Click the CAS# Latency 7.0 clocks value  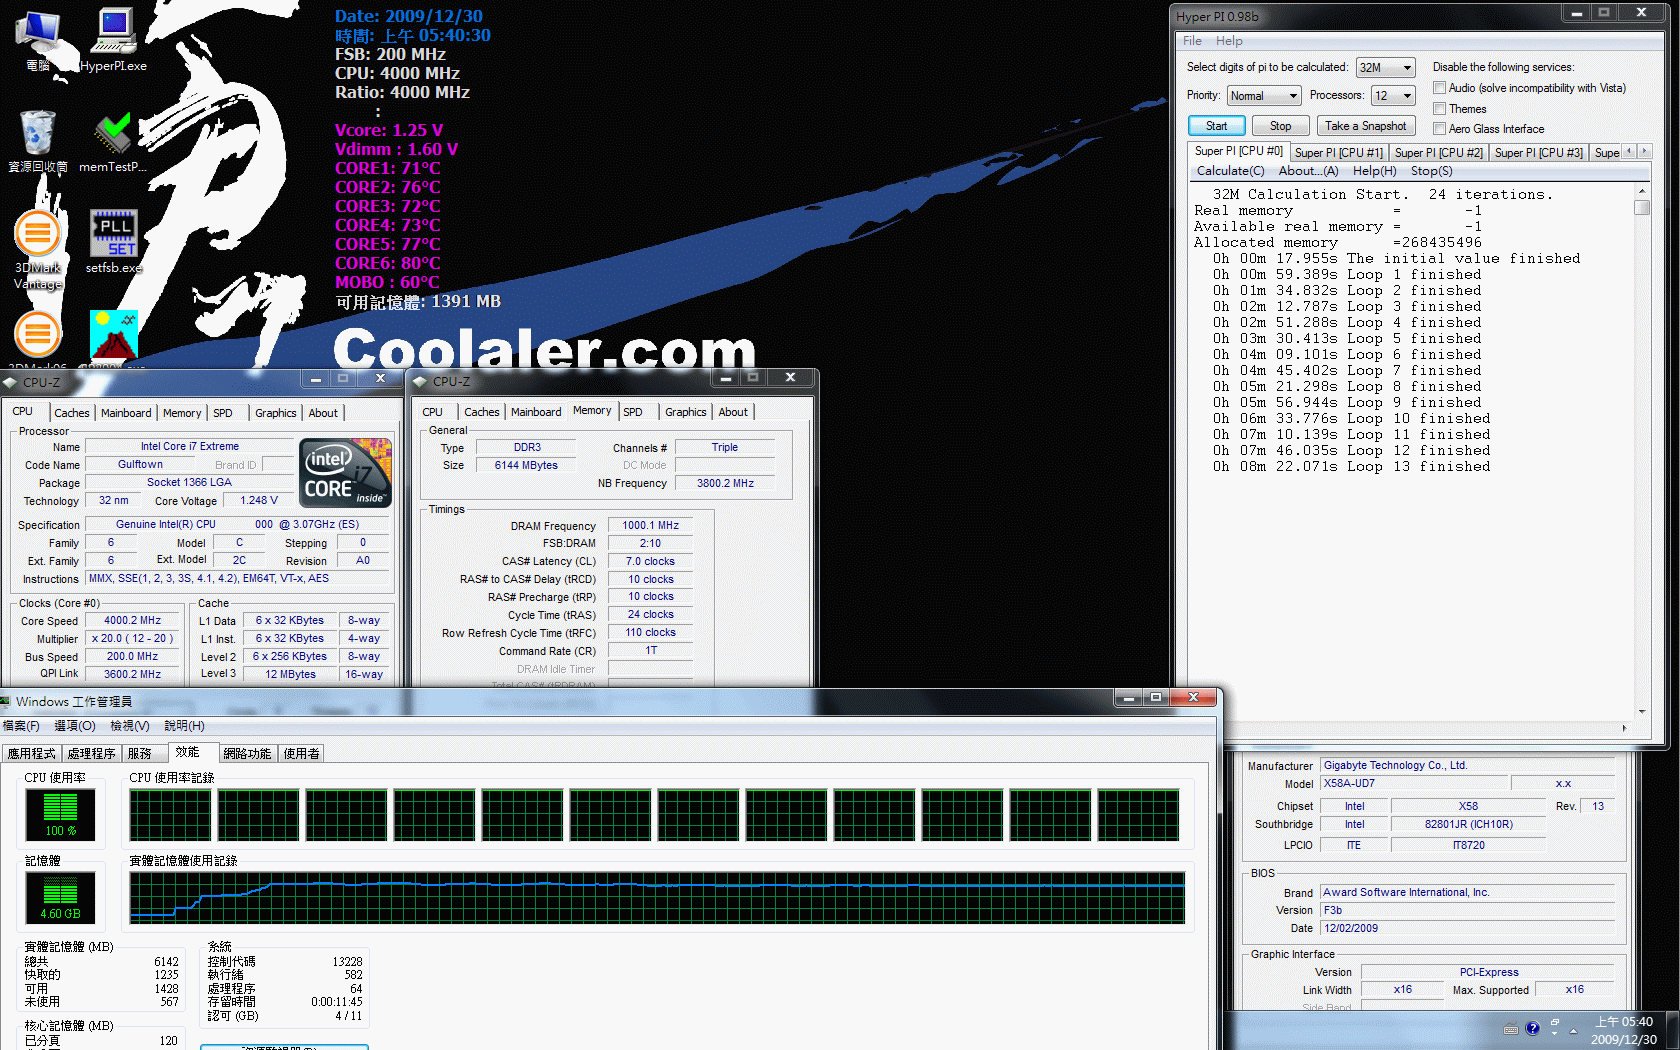[651, 561]
